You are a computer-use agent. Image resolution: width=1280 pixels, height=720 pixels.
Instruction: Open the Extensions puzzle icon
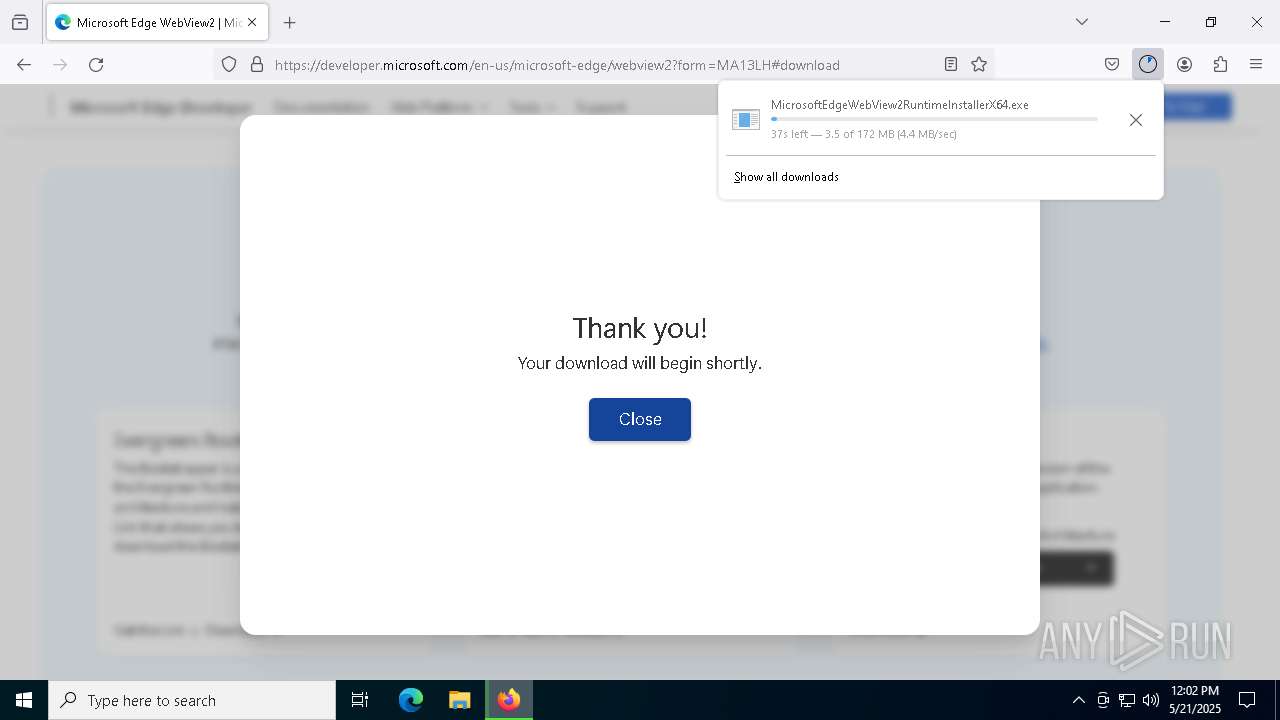pos(1220,64)
